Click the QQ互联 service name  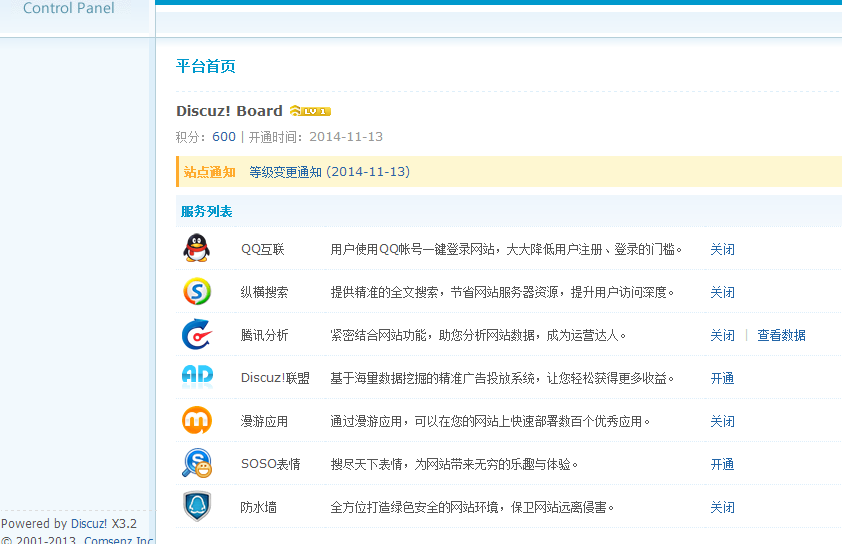(x=263, y=249)
